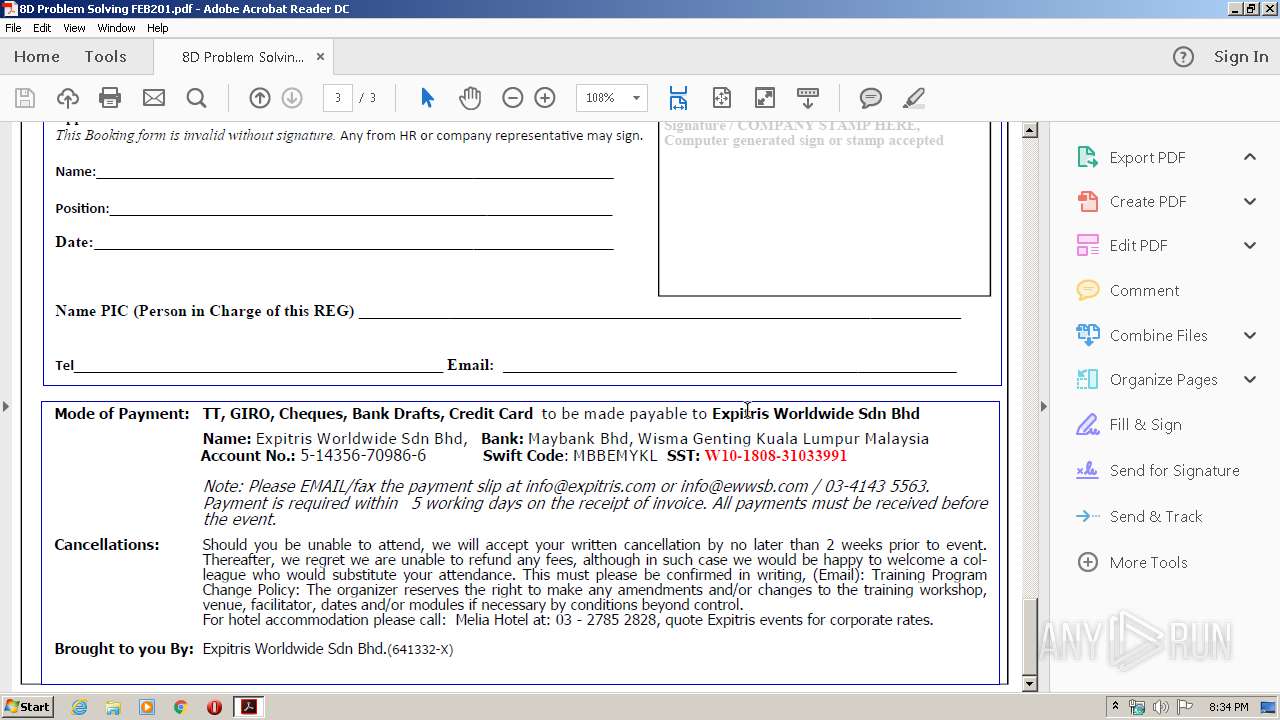Click the Windows Start button
Screen dimensions: 1280x720
pyautogui.click(x=27, y=707)
